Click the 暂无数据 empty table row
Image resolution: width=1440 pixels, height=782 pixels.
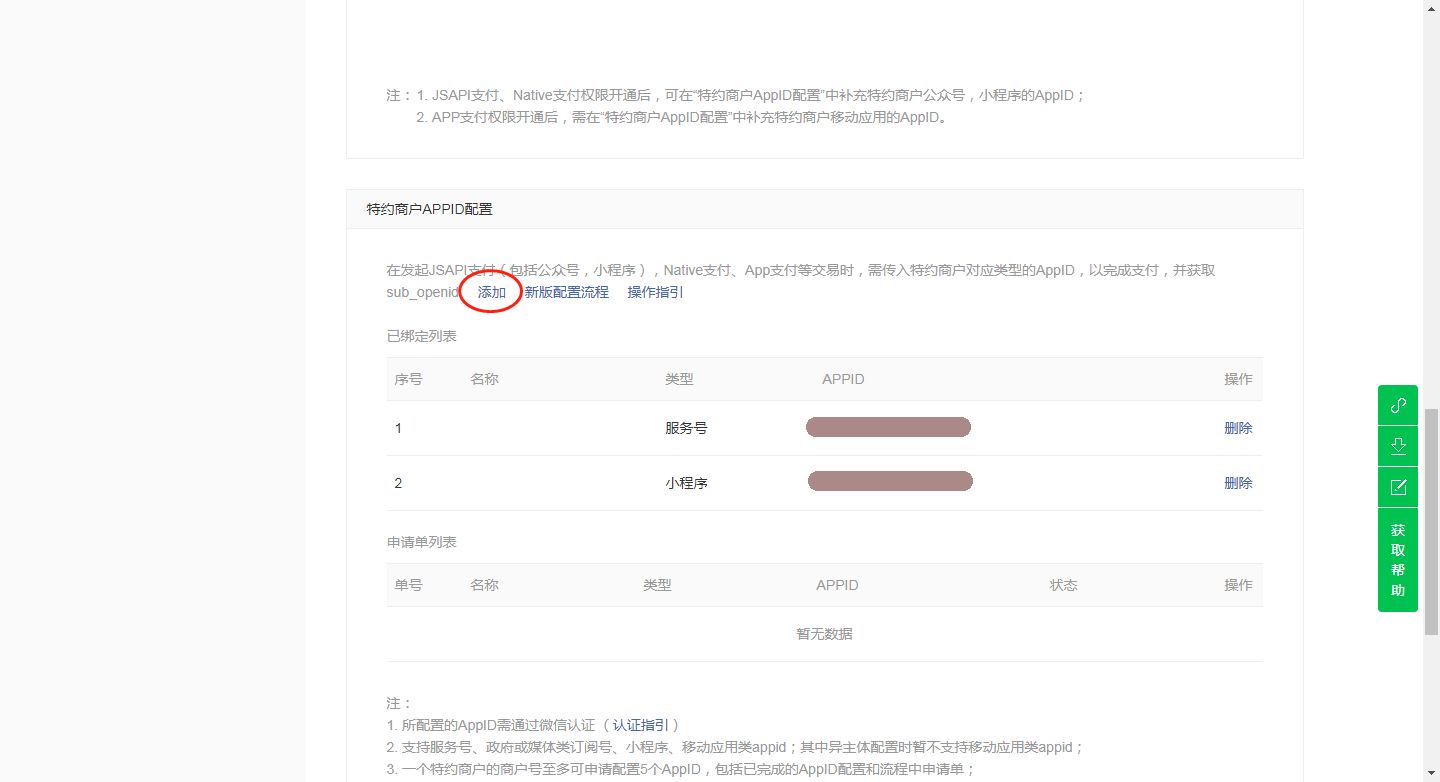(824, 634)
